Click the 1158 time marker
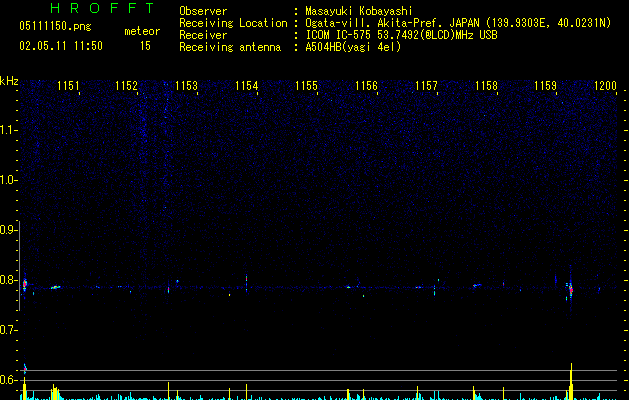 [486, 86]
